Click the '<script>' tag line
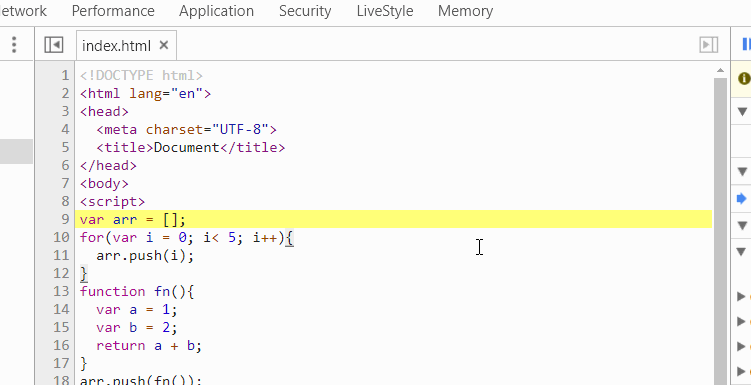Image resolution: width=751 pixels, height=385 pixels. tap(112, 202)
